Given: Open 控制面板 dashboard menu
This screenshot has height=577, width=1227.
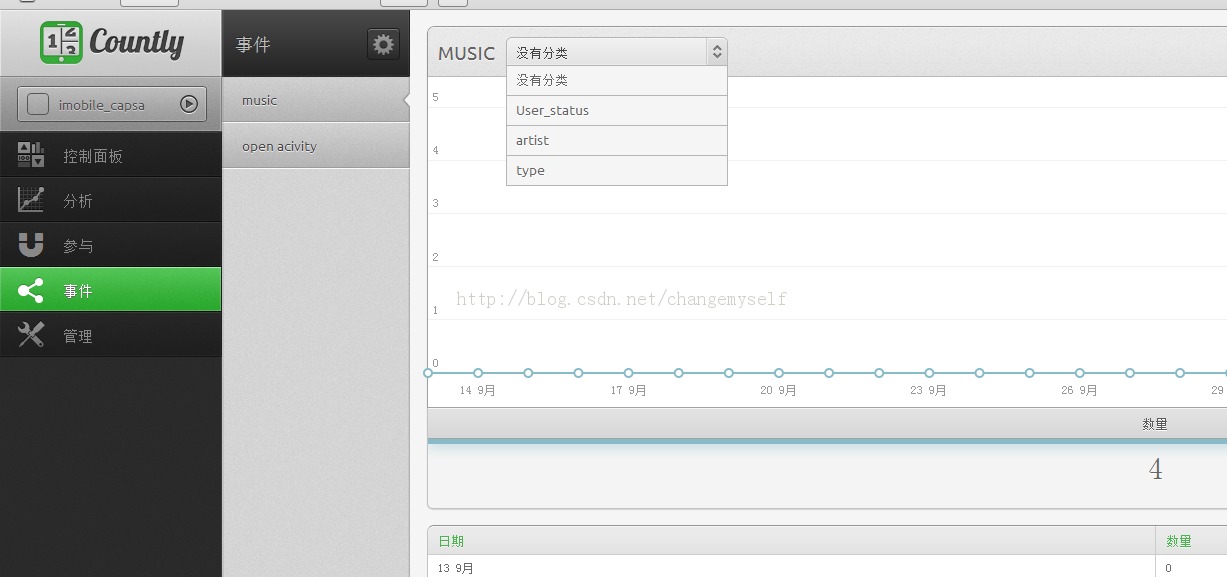Looking at the screenshot, I should click(x=110, y=155).
